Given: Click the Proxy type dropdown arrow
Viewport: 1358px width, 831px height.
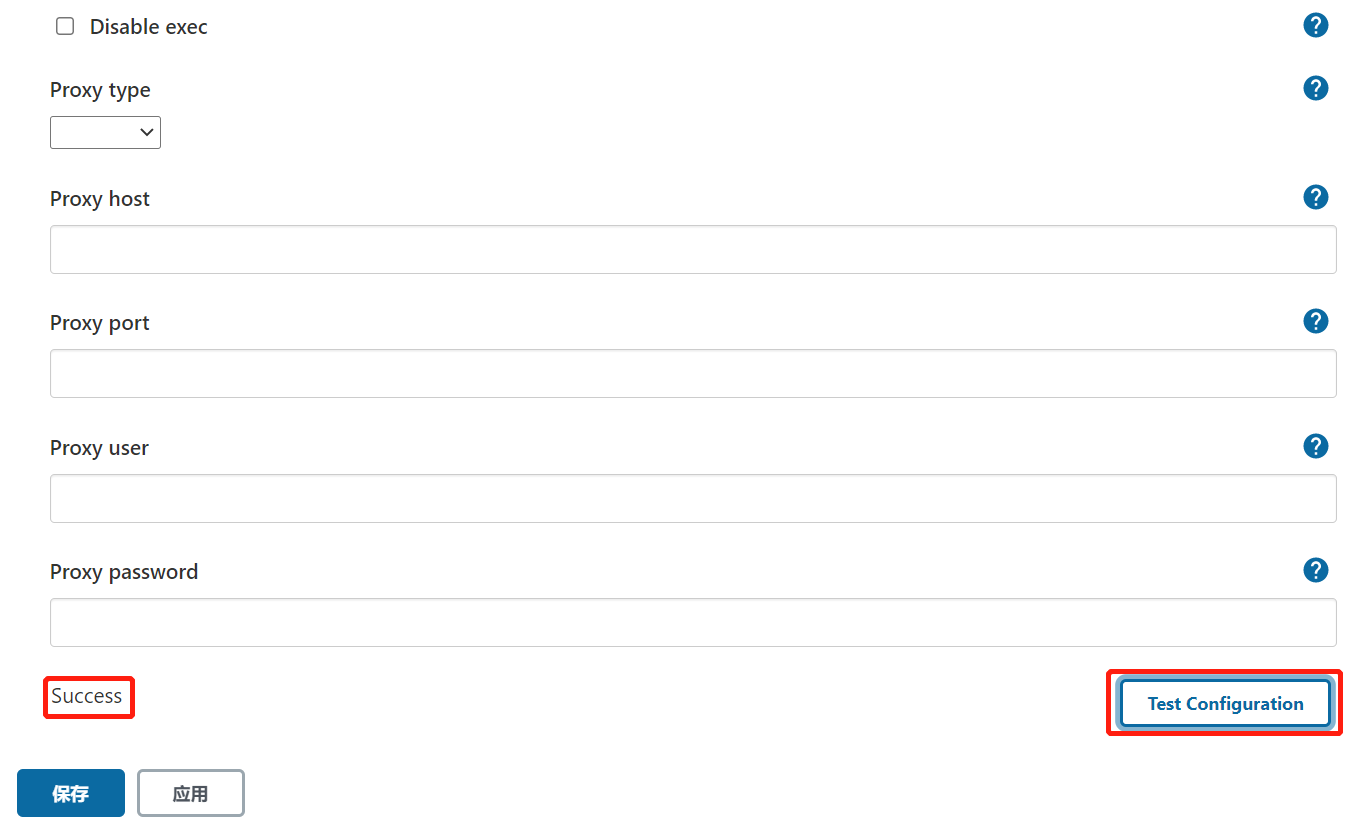Looking at the screenshot, I should 147,132.
